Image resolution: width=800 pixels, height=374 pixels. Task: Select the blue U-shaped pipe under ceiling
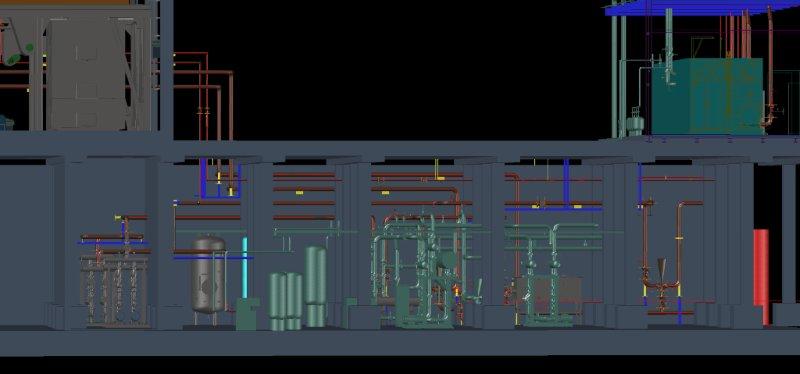tap(220, 179)
